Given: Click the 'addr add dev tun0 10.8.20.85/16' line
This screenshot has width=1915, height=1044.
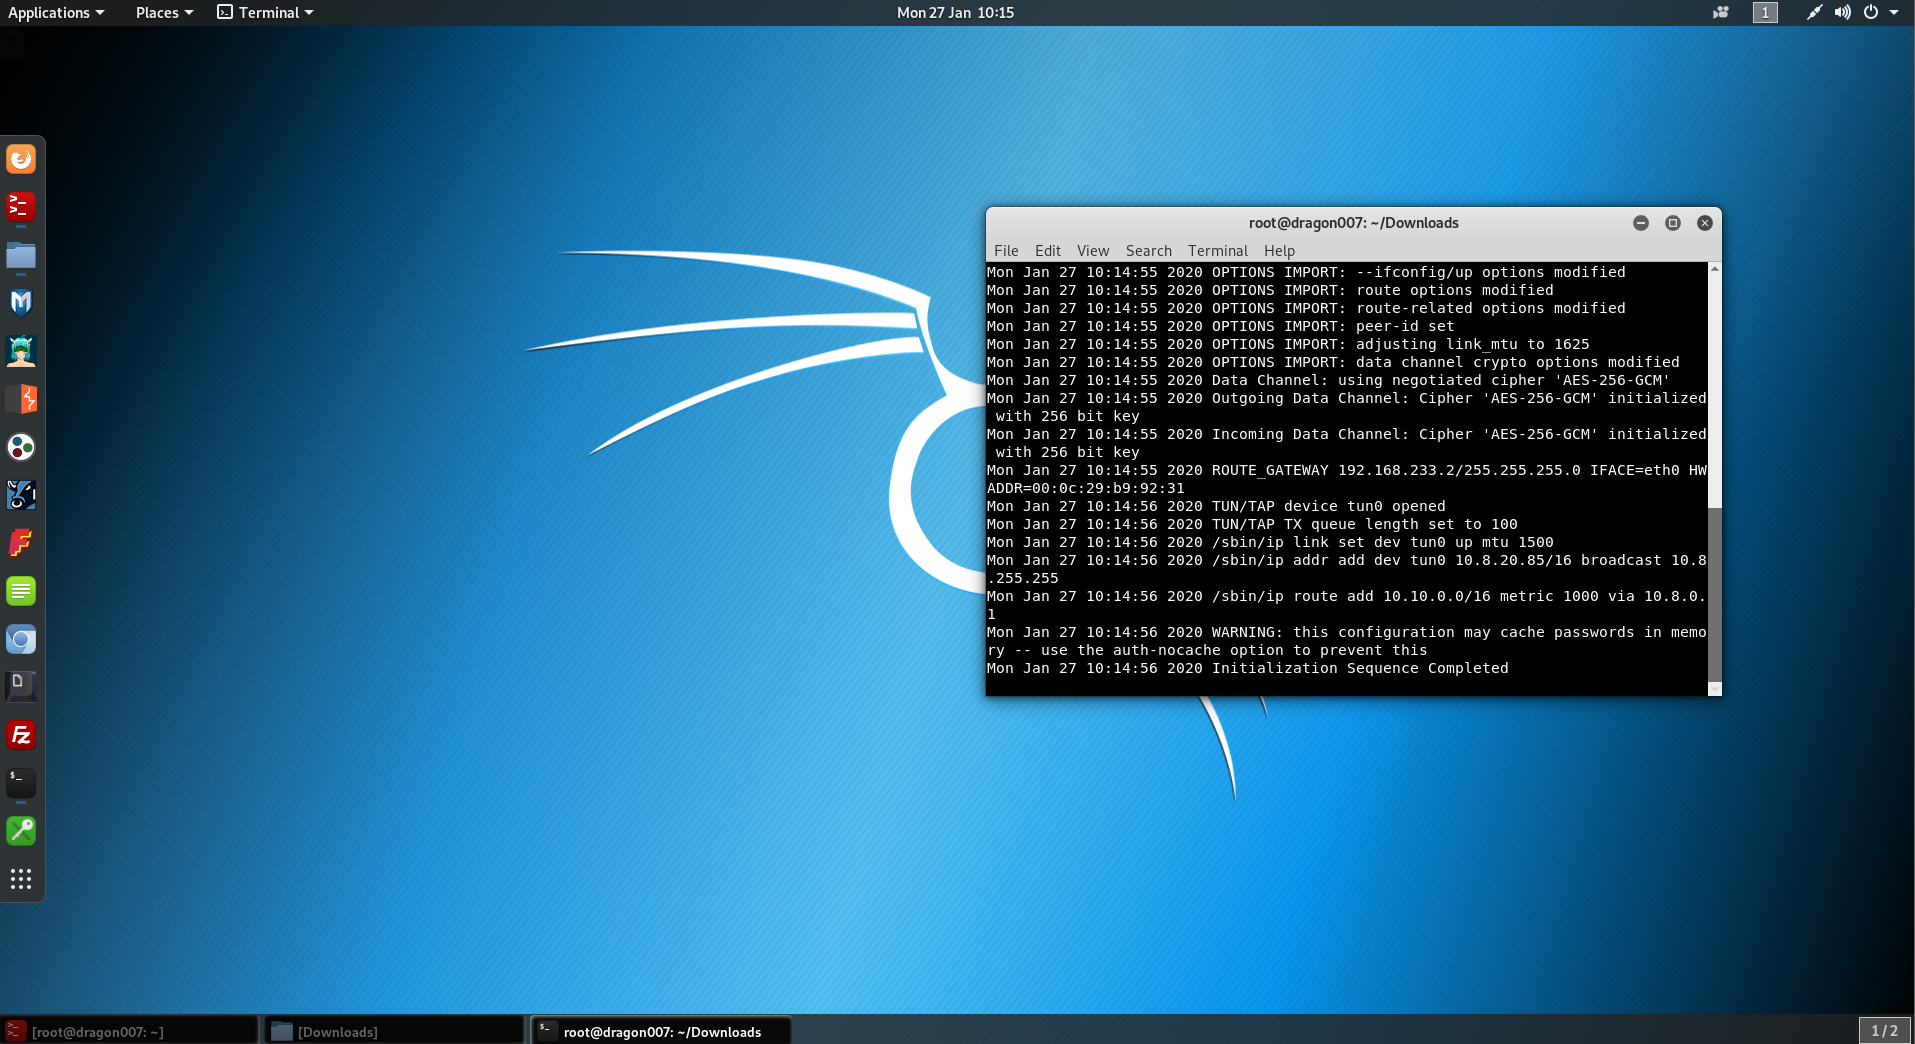Looking at the screenshot, I should click(1347, 569).
